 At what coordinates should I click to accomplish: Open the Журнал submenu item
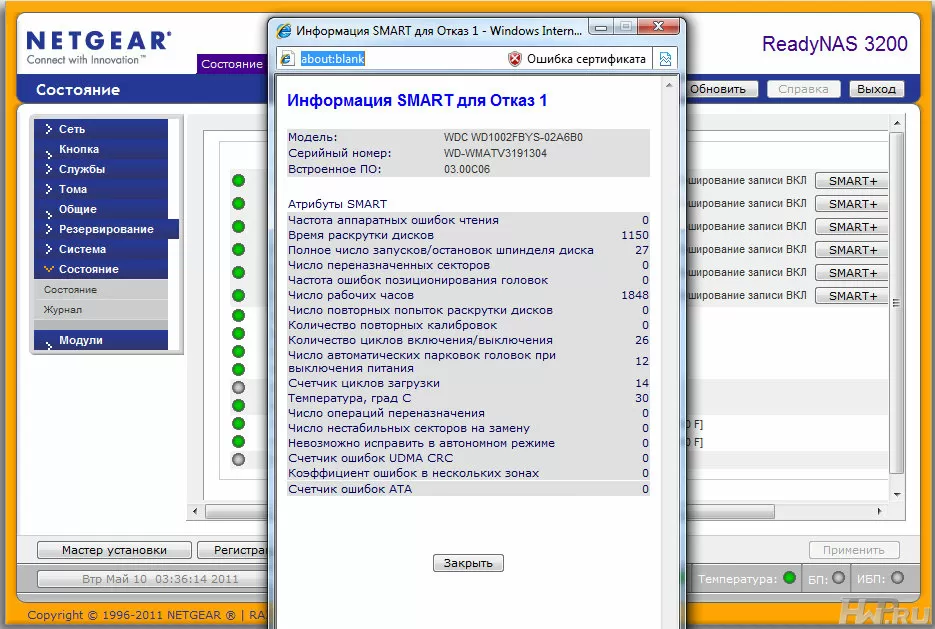tap(63, 310)
